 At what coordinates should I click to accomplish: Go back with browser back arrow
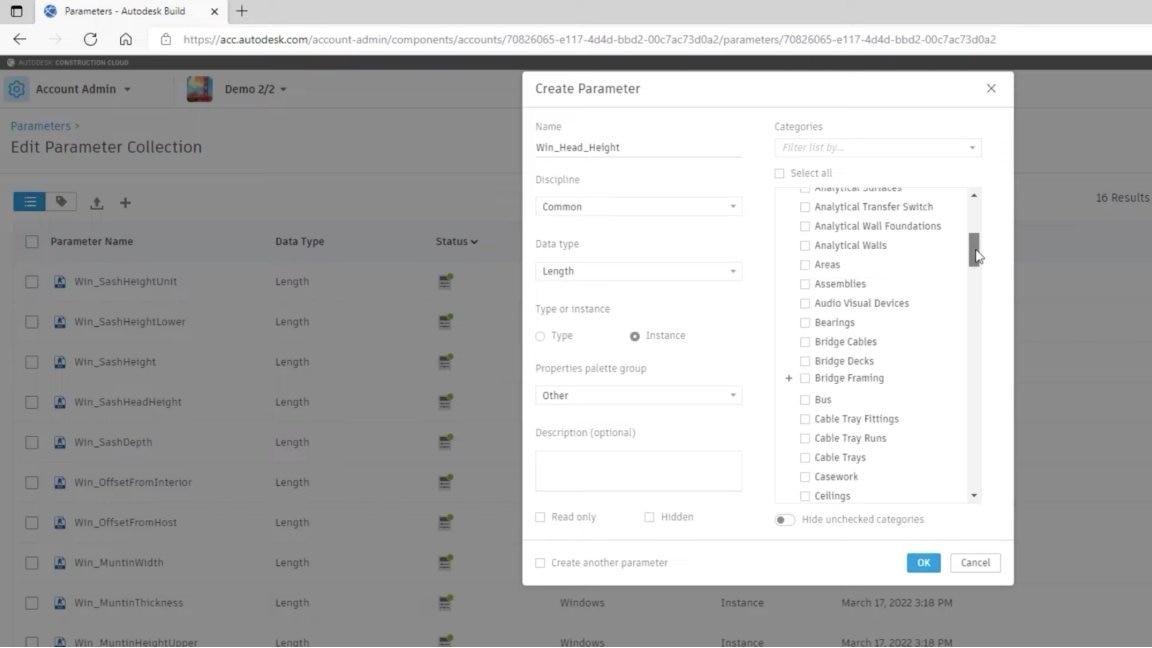click(20, 40)
